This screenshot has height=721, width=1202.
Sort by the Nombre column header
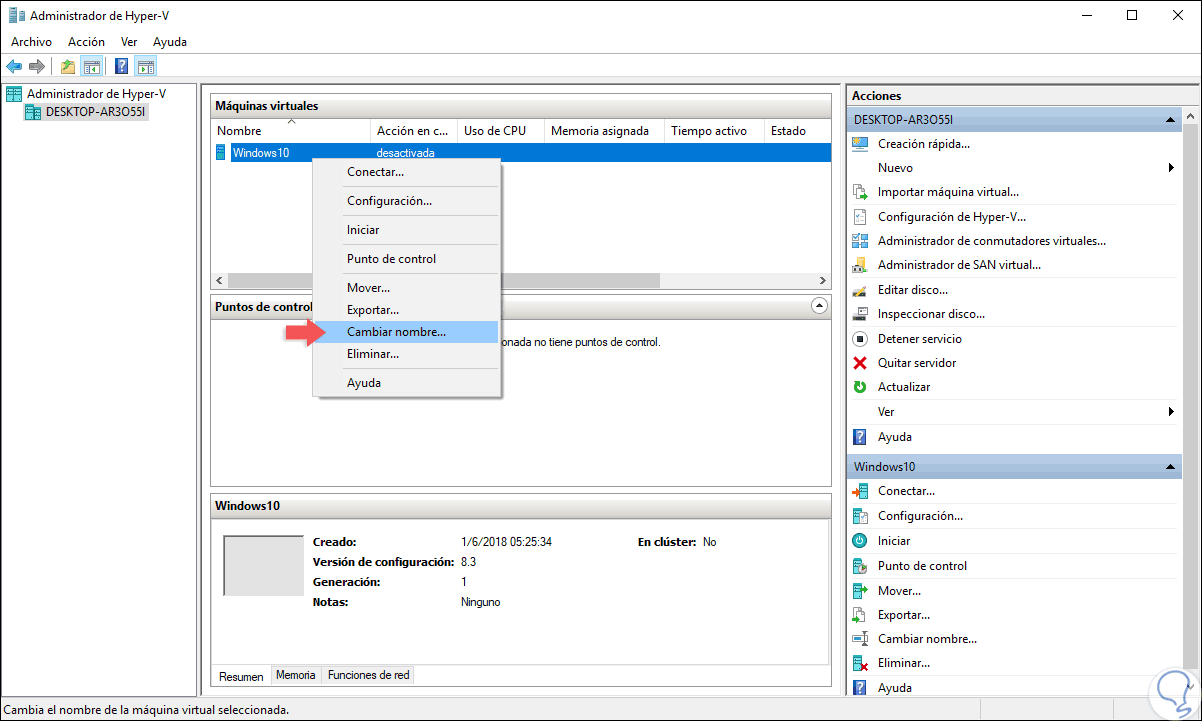pos(290,131)
